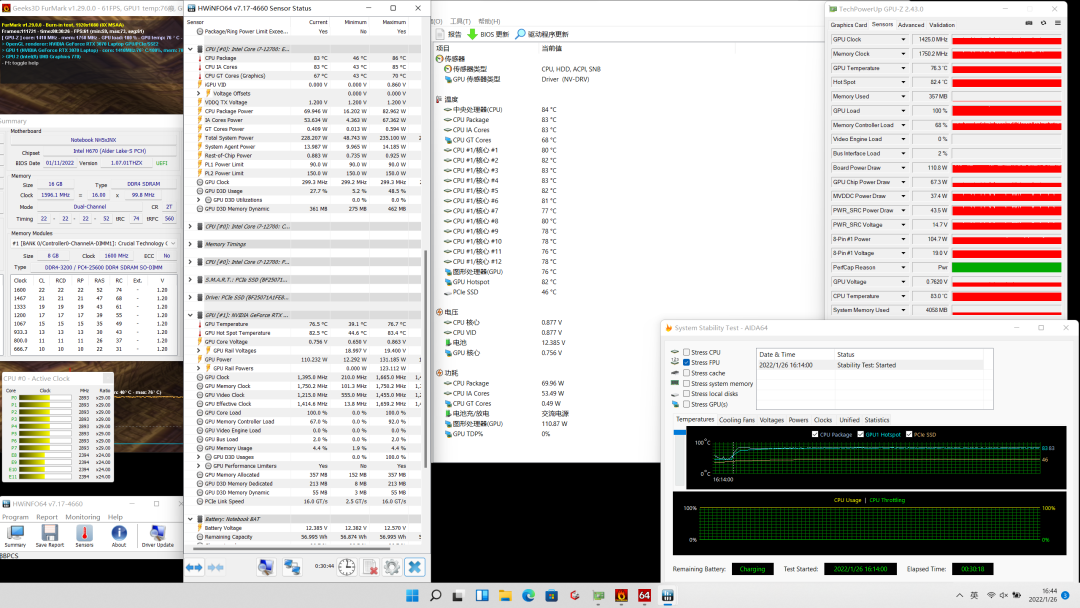Open sensor settings with the gear icon
This screenshot has width=1080, height=608.
tap(392, 567)
